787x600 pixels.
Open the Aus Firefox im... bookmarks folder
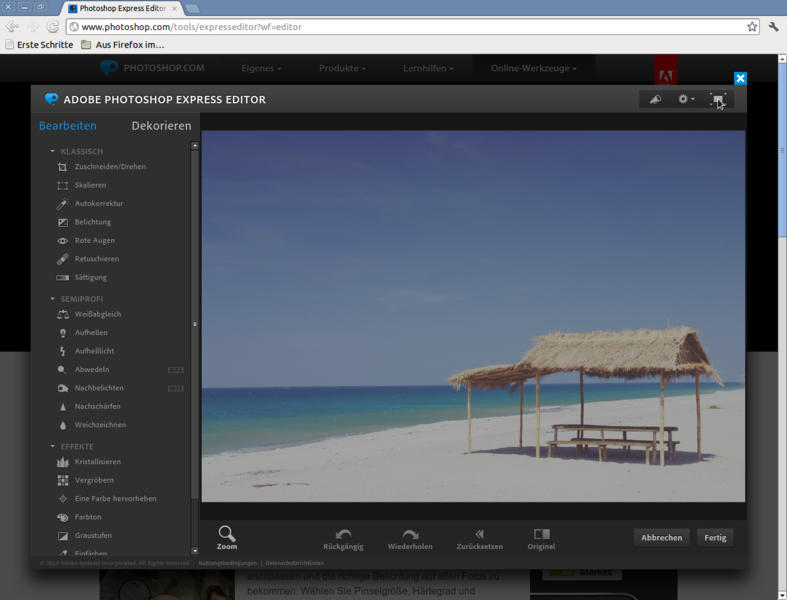123,45
